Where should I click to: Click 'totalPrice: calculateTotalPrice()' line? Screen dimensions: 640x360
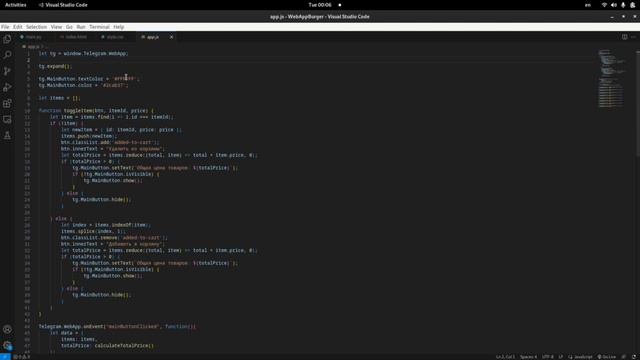click(107, 345)
